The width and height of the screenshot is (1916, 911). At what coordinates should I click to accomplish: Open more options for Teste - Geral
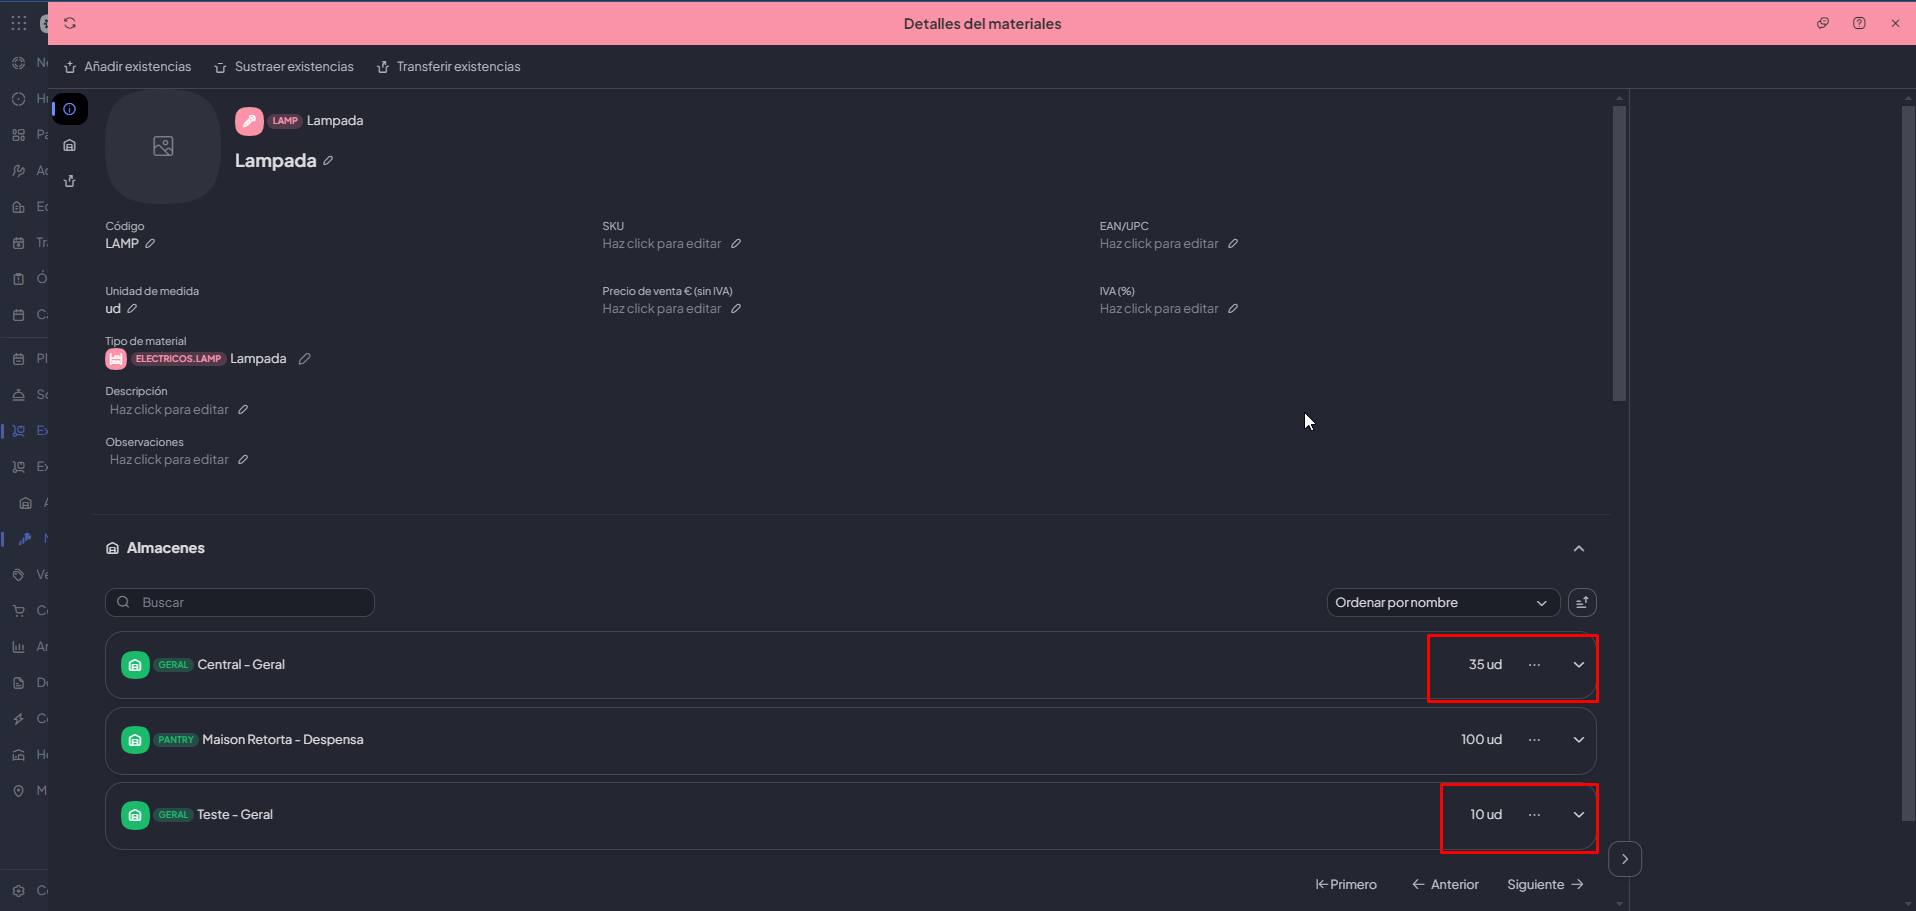(1534, 815)
